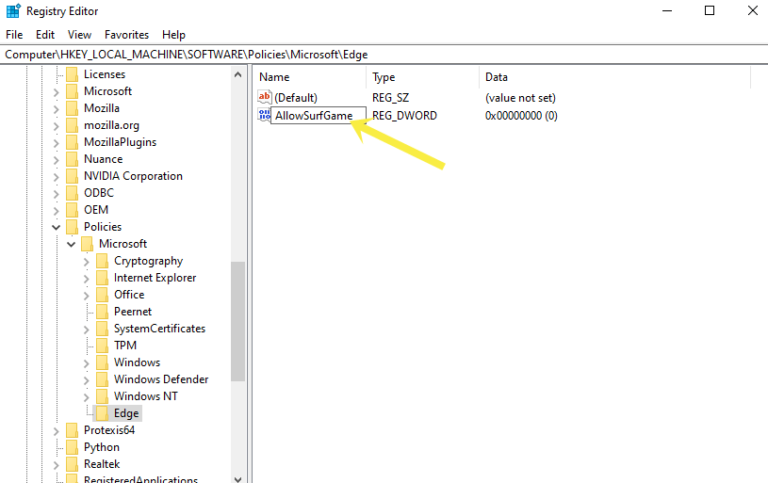The width and height of the screenshot is (768, 483).
Task: Collapse the Policies tree node
Action: [x=56, y=227]
